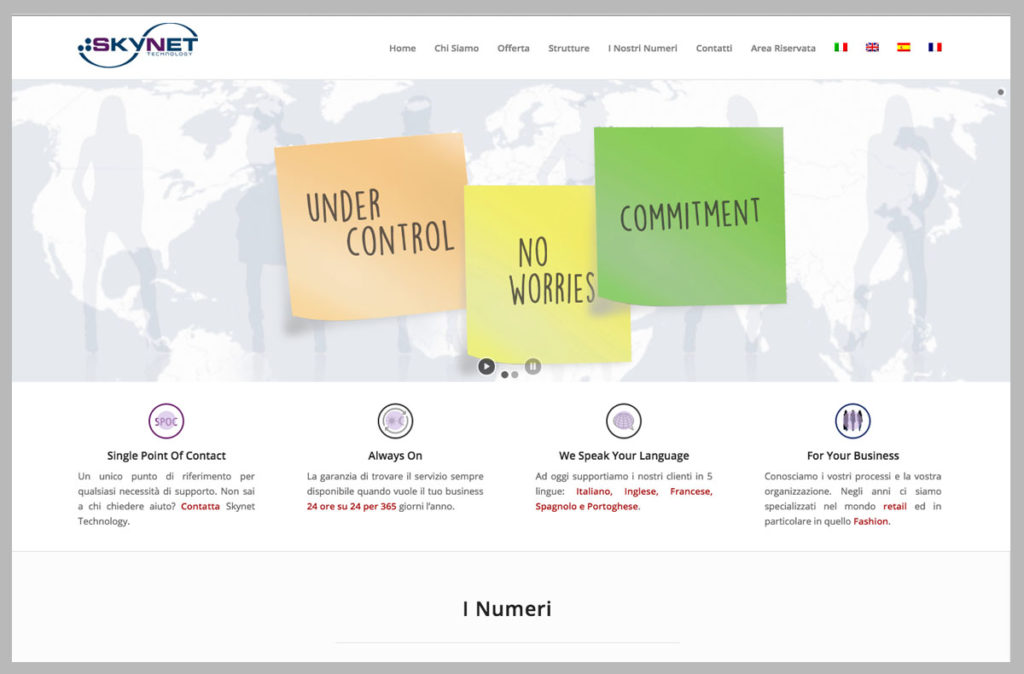Click the red retail link
1024x674 pixels.
click(895, 506)
